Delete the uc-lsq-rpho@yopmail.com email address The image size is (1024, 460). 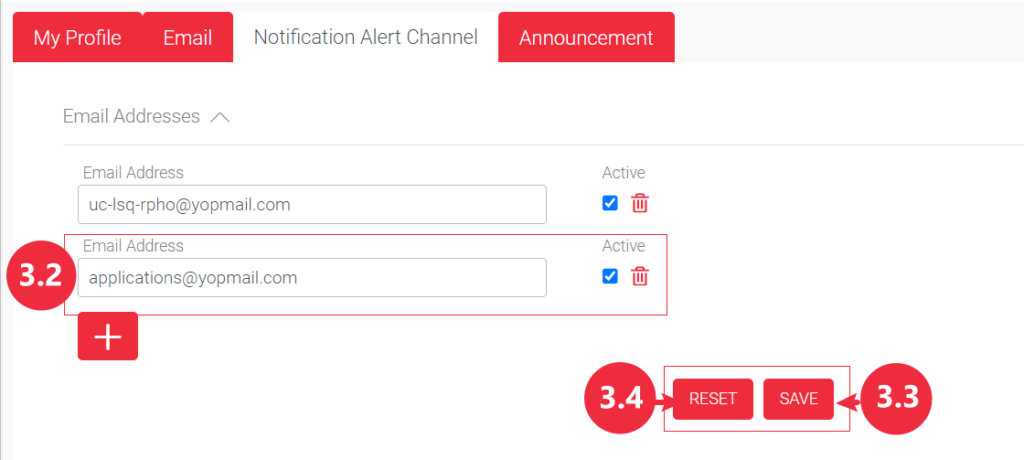point(640,204)
